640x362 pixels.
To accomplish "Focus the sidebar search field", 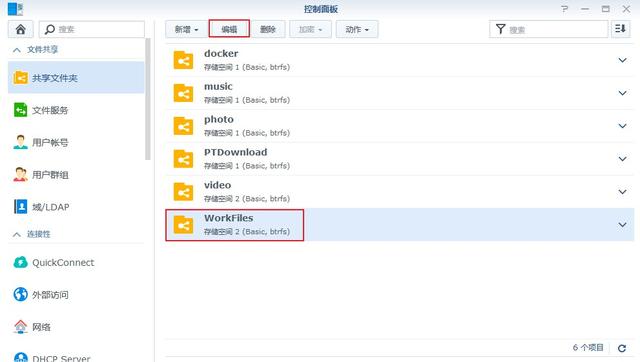I will 92,29.
